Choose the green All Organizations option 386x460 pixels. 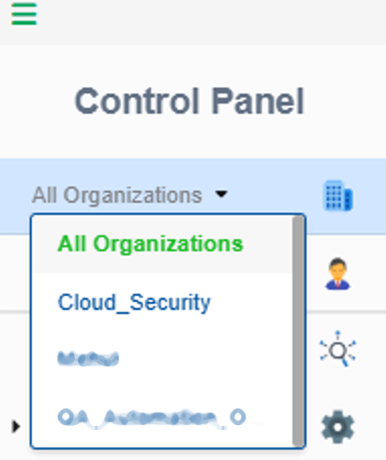coord(151,244)
